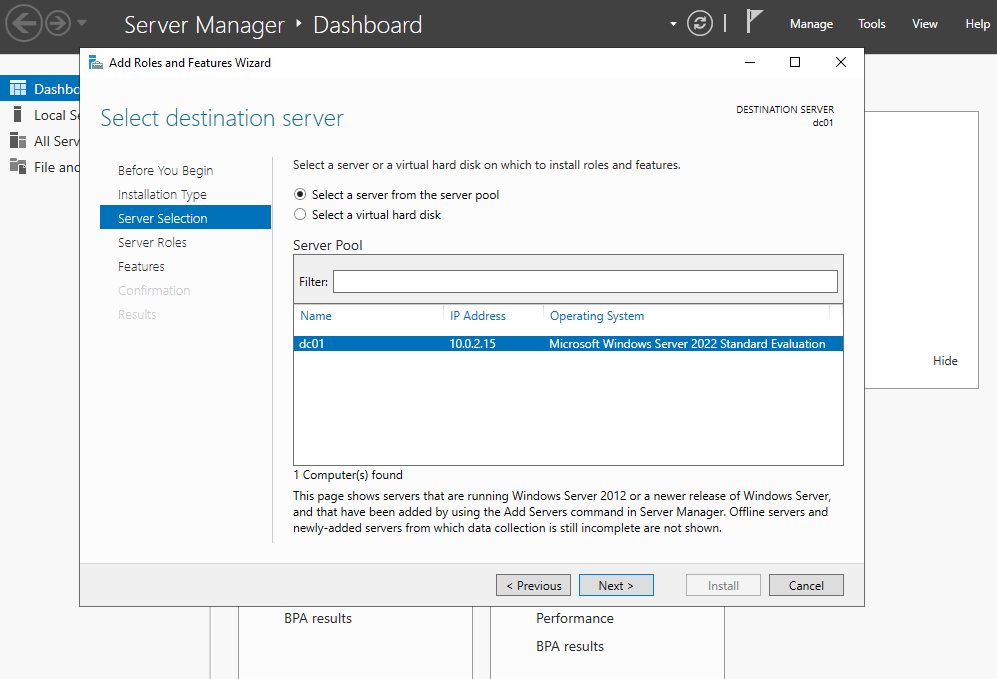997x679 pixels.
Task: Open the Notifications flag icon
Action: pos(753,22)
